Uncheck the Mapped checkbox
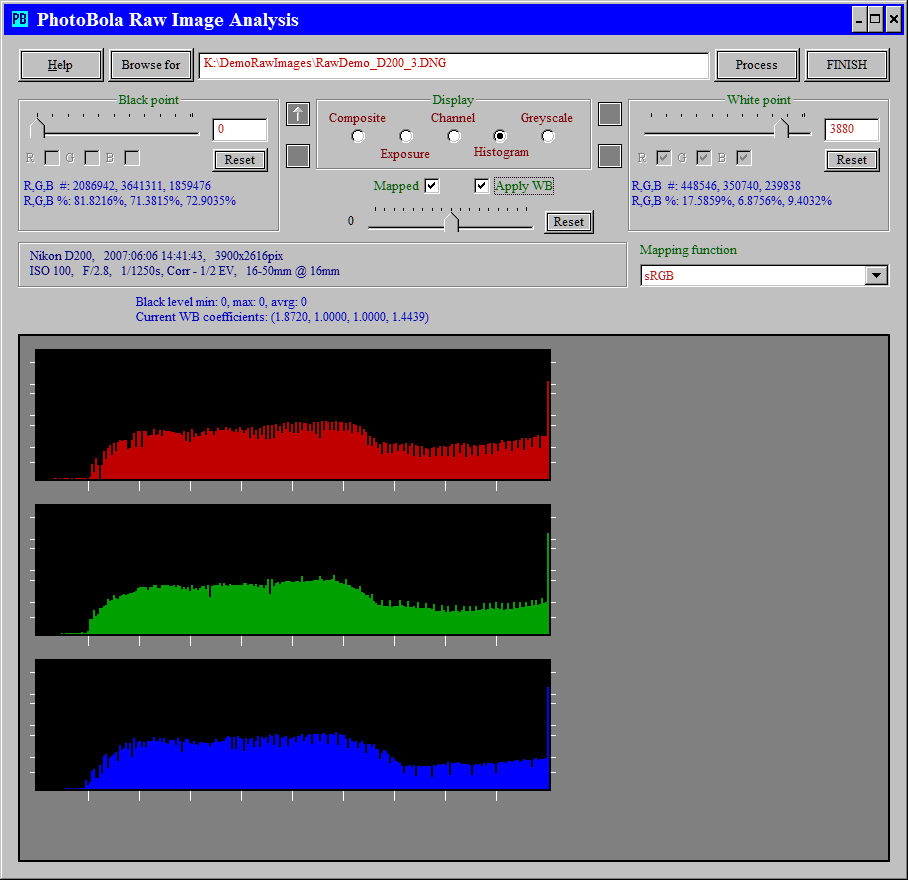 click(432, 186)
